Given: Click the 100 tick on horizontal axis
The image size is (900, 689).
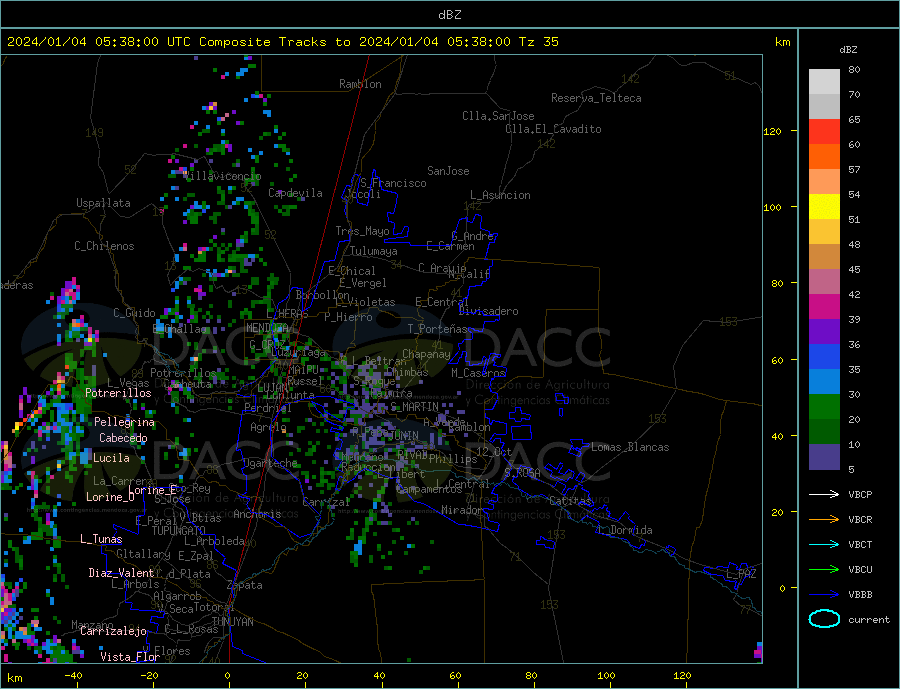Looking at the screenshot, I should point(607,675).
